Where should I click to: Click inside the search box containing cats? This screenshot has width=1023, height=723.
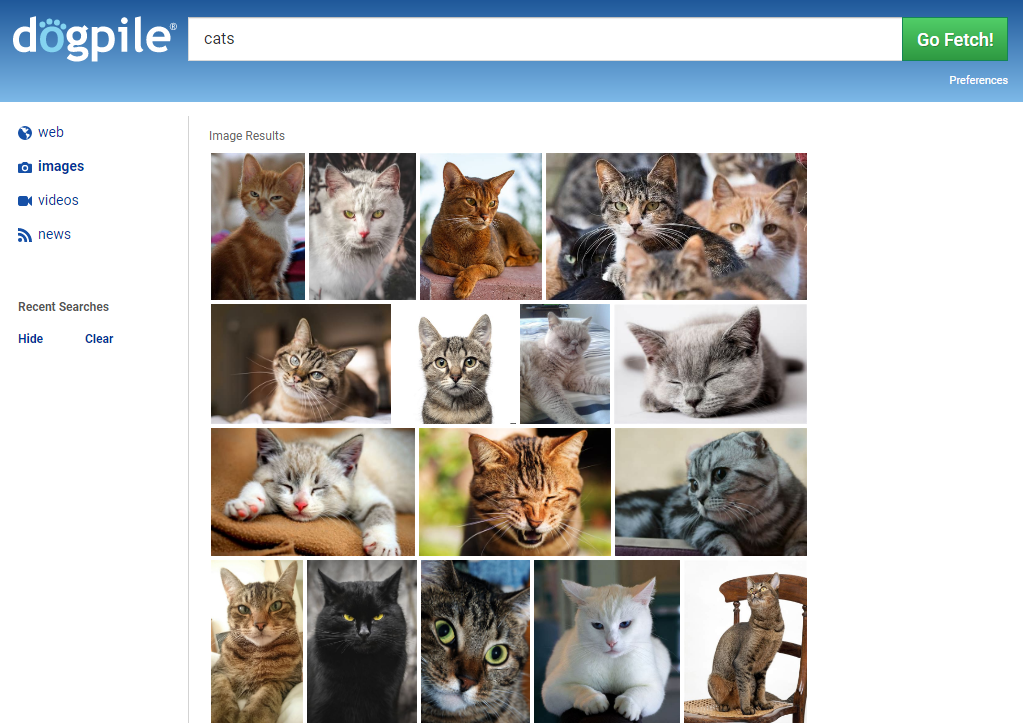pyautogui.click(x=545, y=39)
